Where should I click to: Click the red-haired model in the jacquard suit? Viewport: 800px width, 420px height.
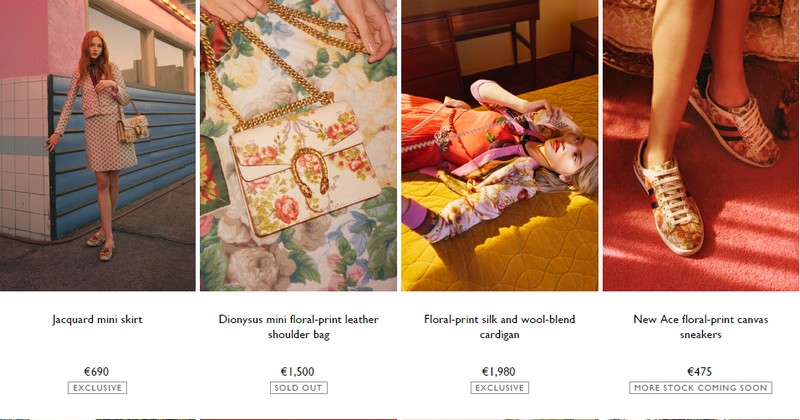96,145
